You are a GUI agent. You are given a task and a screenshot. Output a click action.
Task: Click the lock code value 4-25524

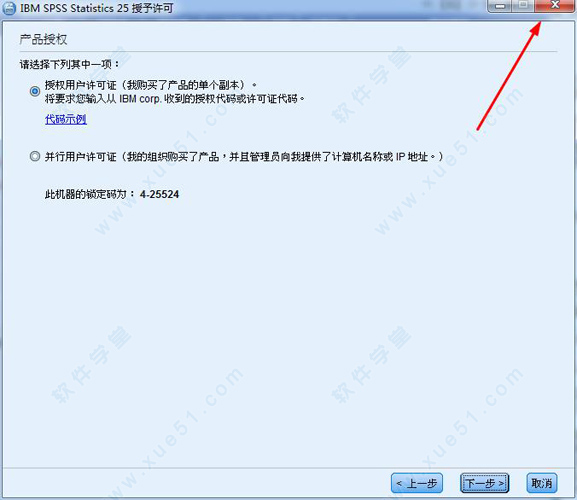click(x=159, y=194)
